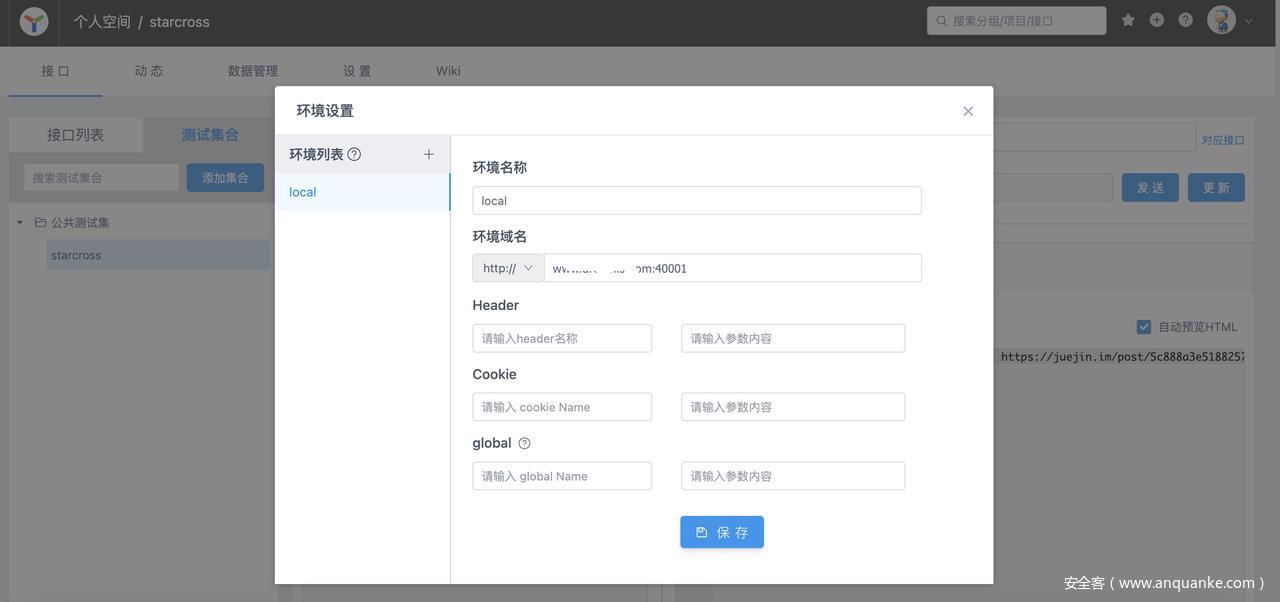Click the user avatar icon
The width and height of the screenshot is (1280, 602).
point(1221,20)
